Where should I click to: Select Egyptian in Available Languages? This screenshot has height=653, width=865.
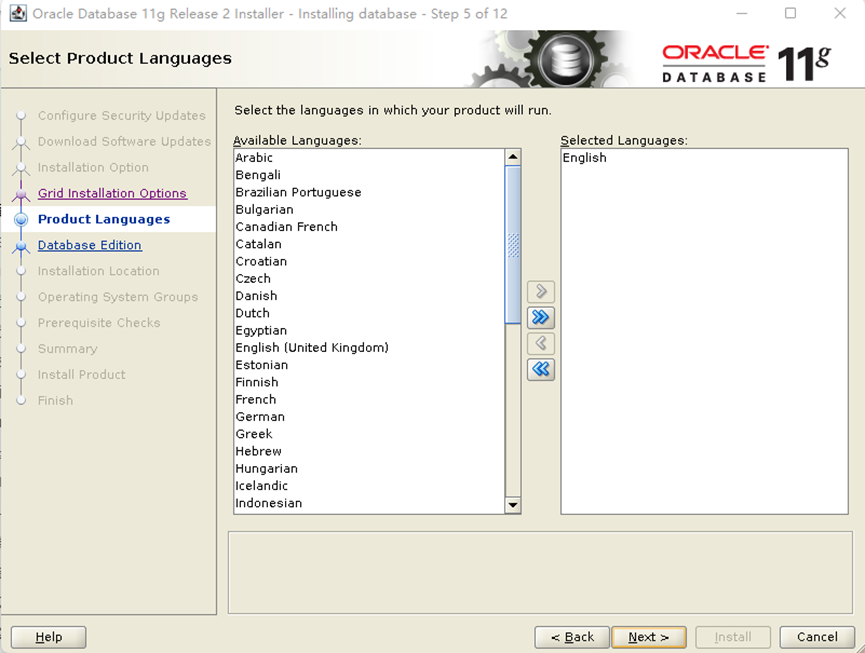click(x=369, y=330)
